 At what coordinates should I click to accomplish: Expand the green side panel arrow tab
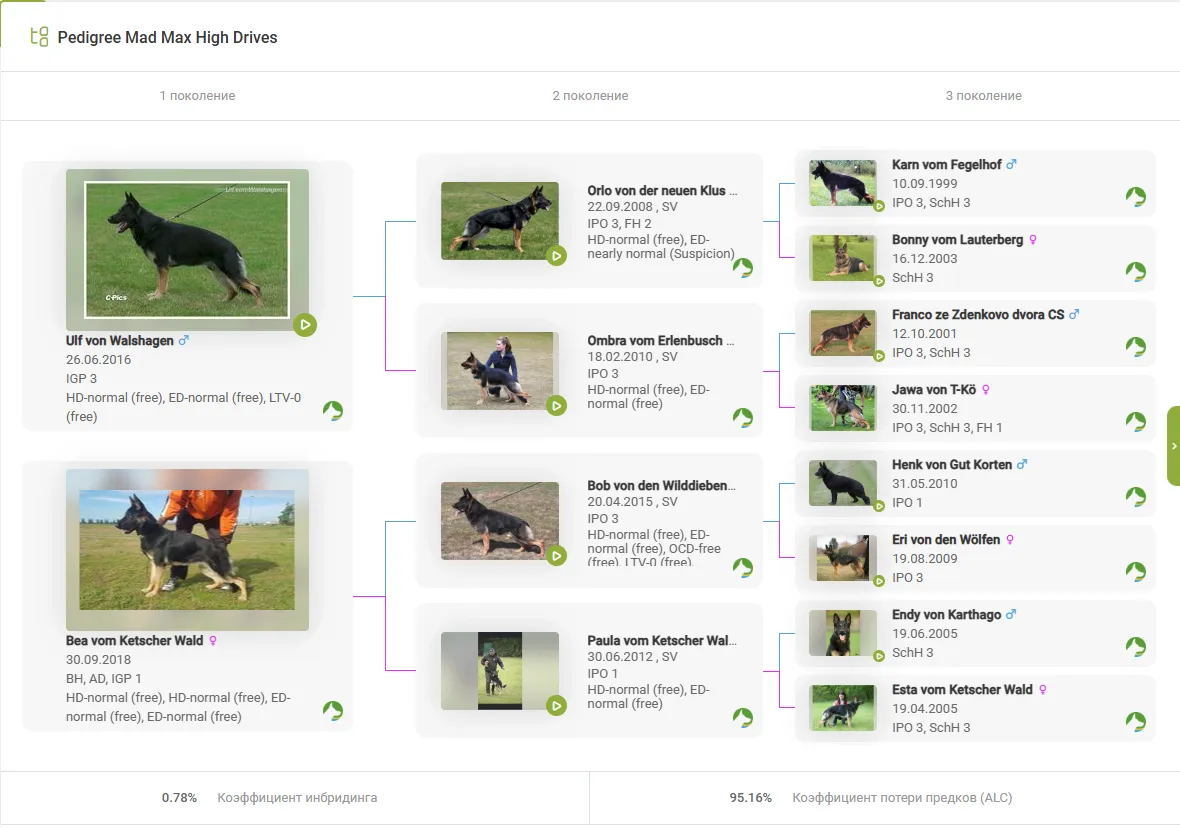click(1173, 446)
